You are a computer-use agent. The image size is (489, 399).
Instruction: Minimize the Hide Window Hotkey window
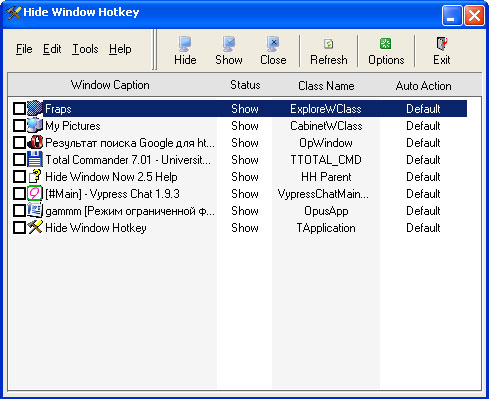click(452, 15)
